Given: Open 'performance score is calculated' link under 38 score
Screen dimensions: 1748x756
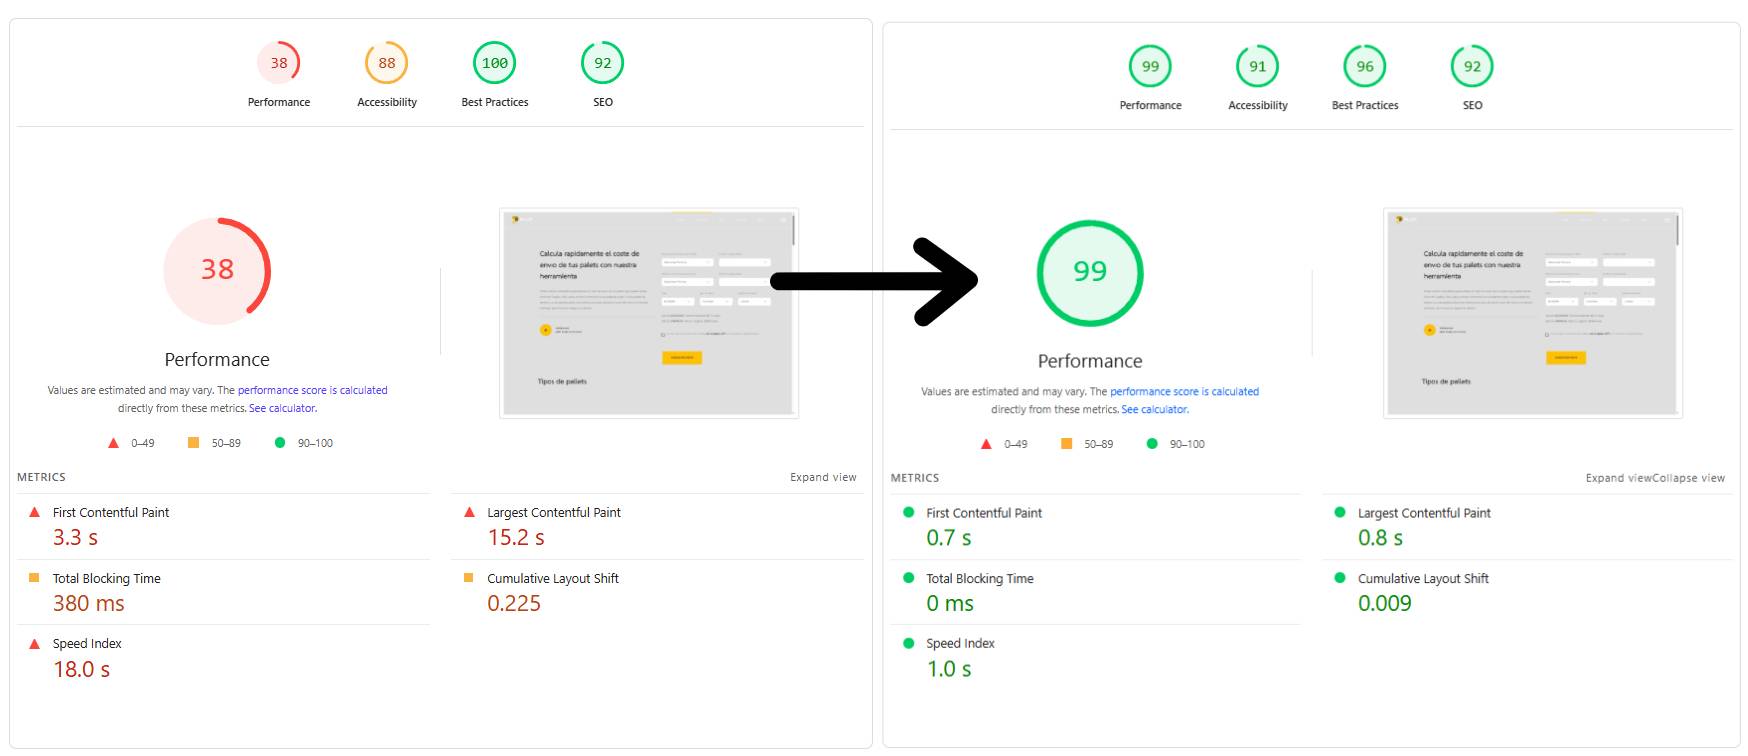Looking at the screenshot, I should (312, 390).
